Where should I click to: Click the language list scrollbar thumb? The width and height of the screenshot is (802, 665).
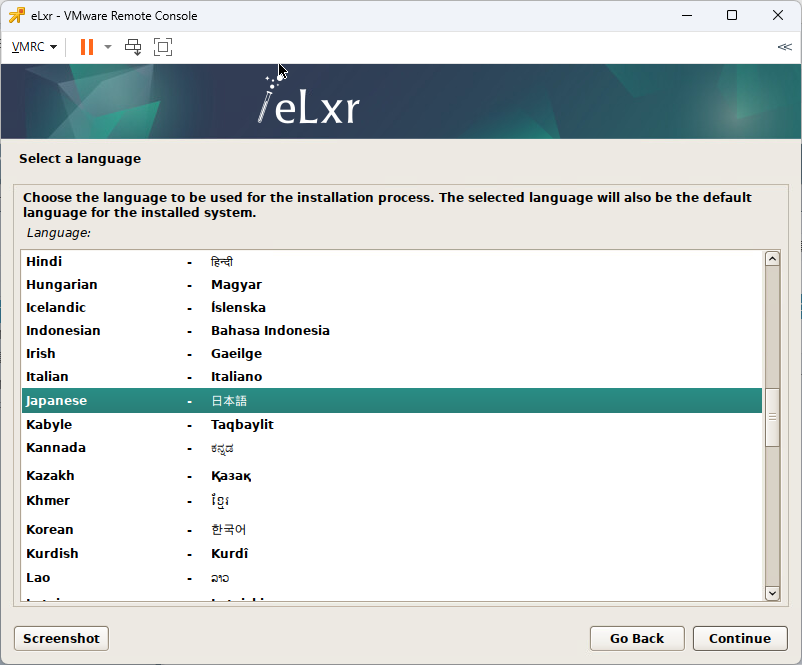[x=772, y=417]
